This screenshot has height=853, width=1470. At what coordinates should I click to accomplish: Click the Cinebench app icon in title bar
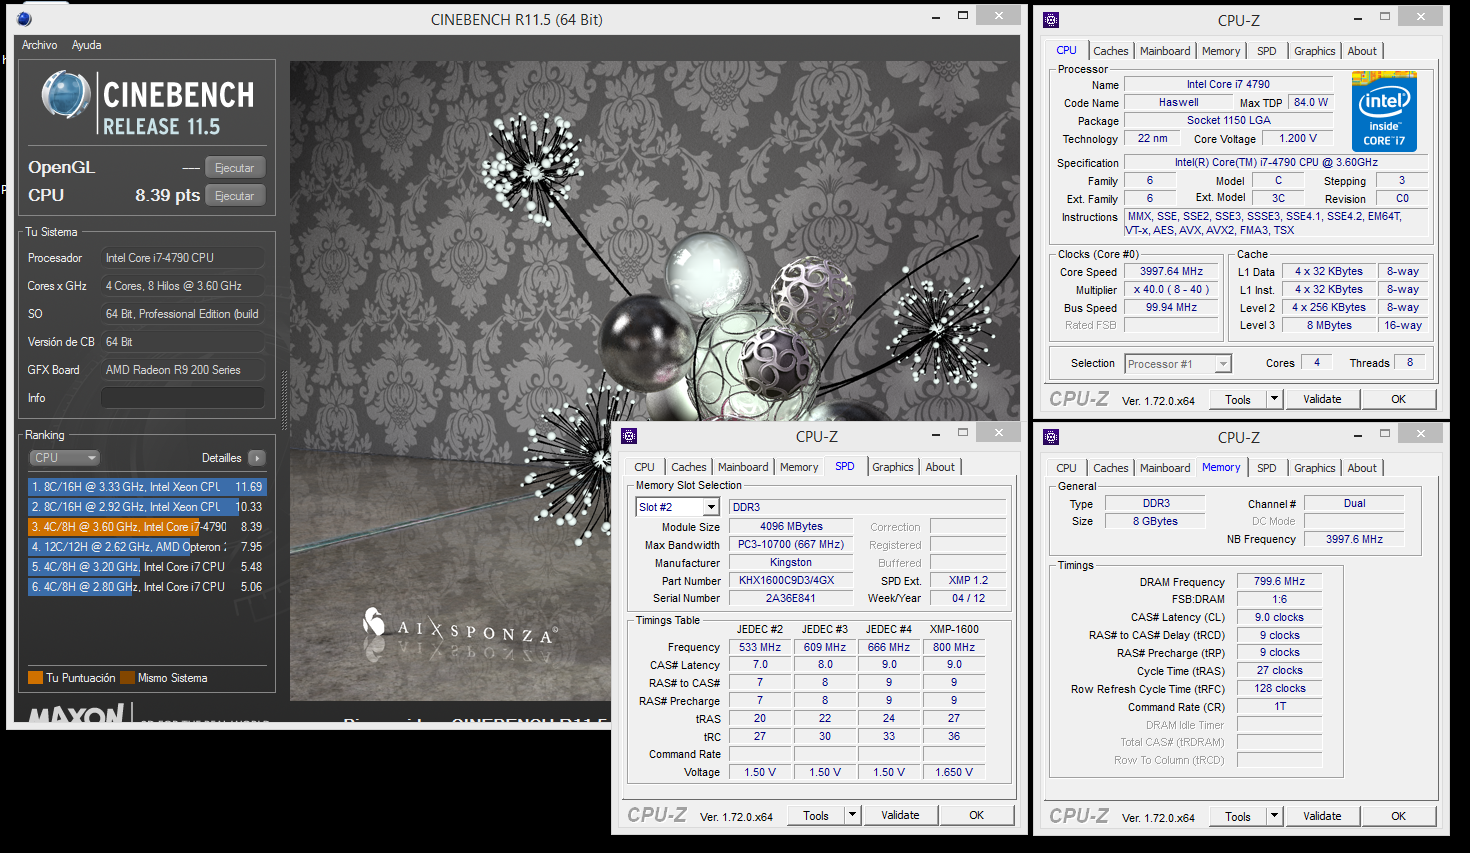[24, 19]
